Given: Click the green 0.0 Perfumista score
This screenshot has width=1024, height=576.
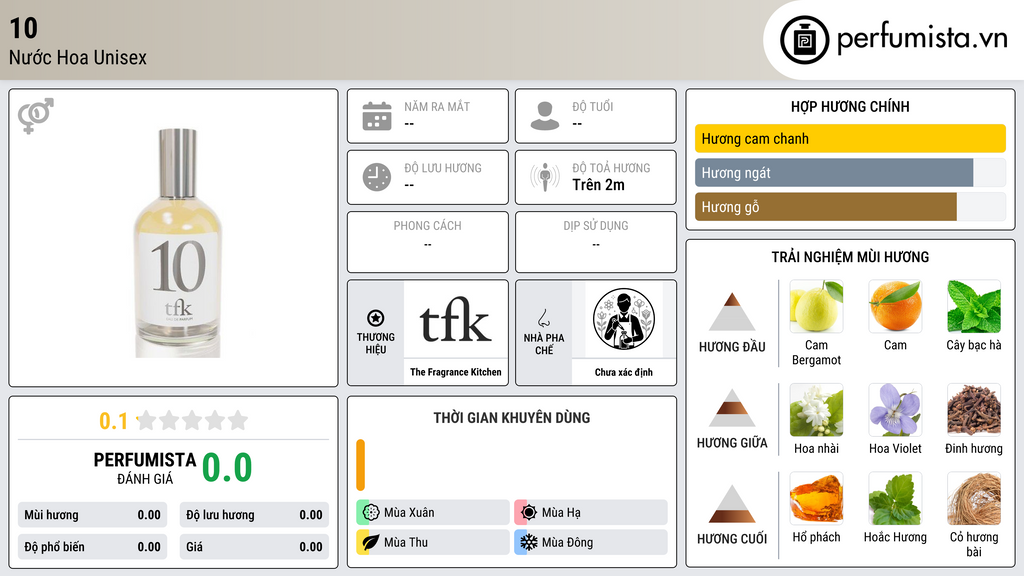Looking at the screenshot, I should click(x=227, y=468).
